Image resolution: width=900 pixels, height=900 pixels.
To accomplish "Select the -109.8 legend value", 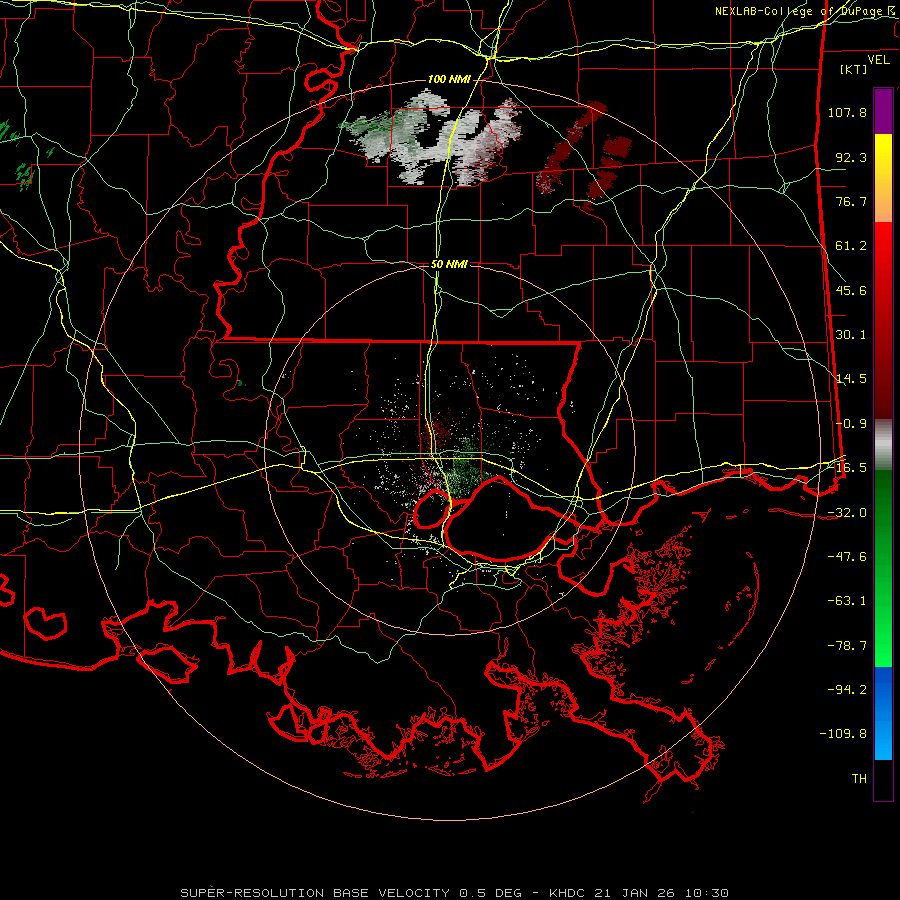I will point(844,734).
